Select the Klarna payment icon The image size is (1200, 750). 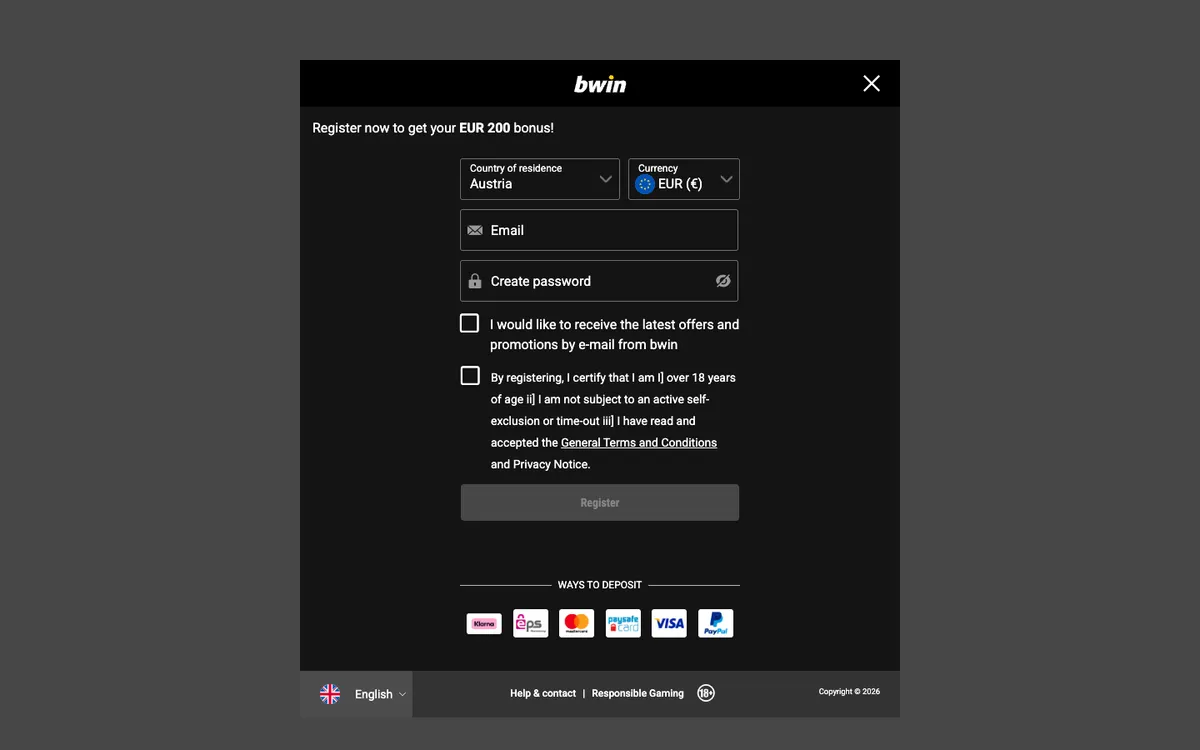tap(484, 624)
